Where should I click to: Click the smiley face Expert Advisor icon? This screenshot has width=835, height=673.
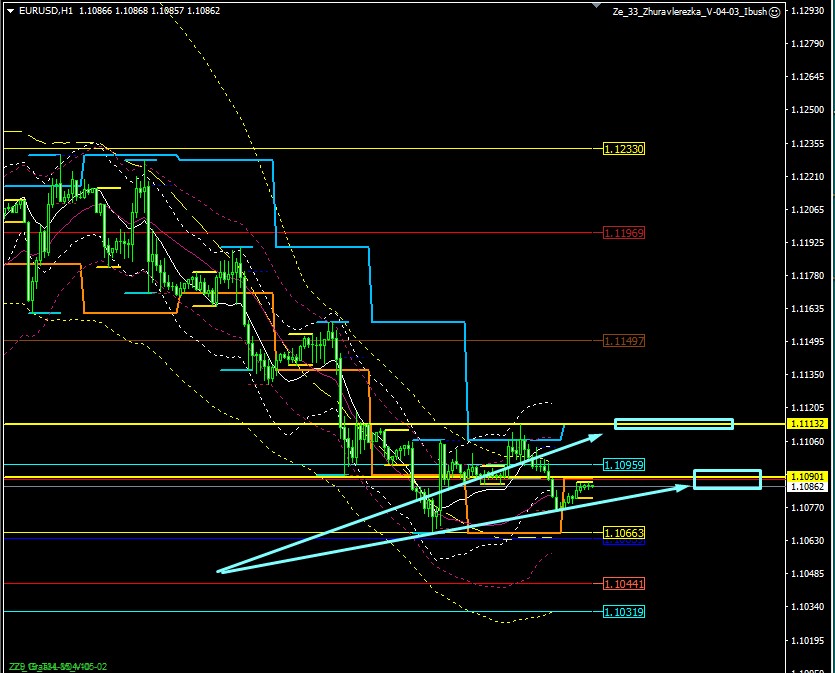[x=775, y=11]
